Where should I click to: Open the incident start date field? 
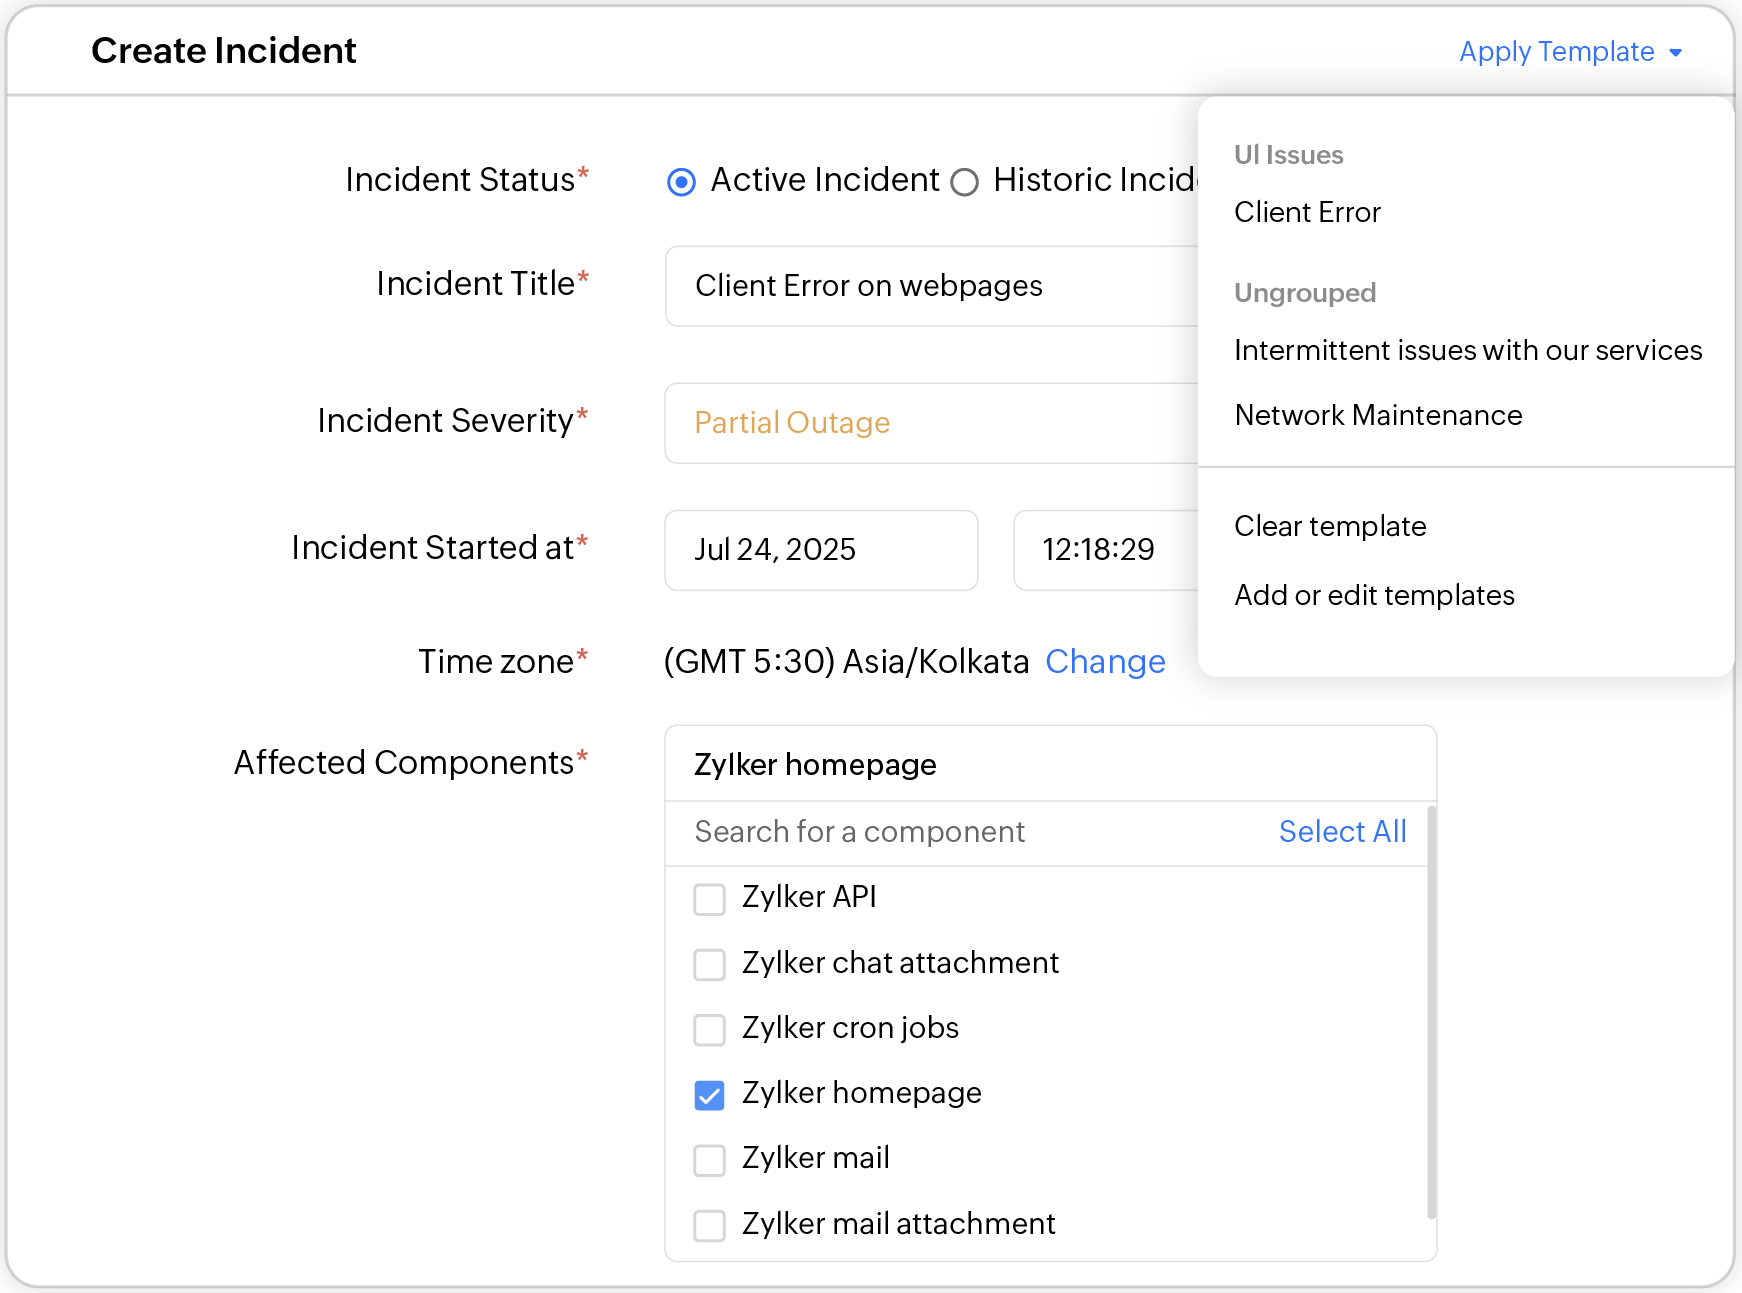pos(820,550)
